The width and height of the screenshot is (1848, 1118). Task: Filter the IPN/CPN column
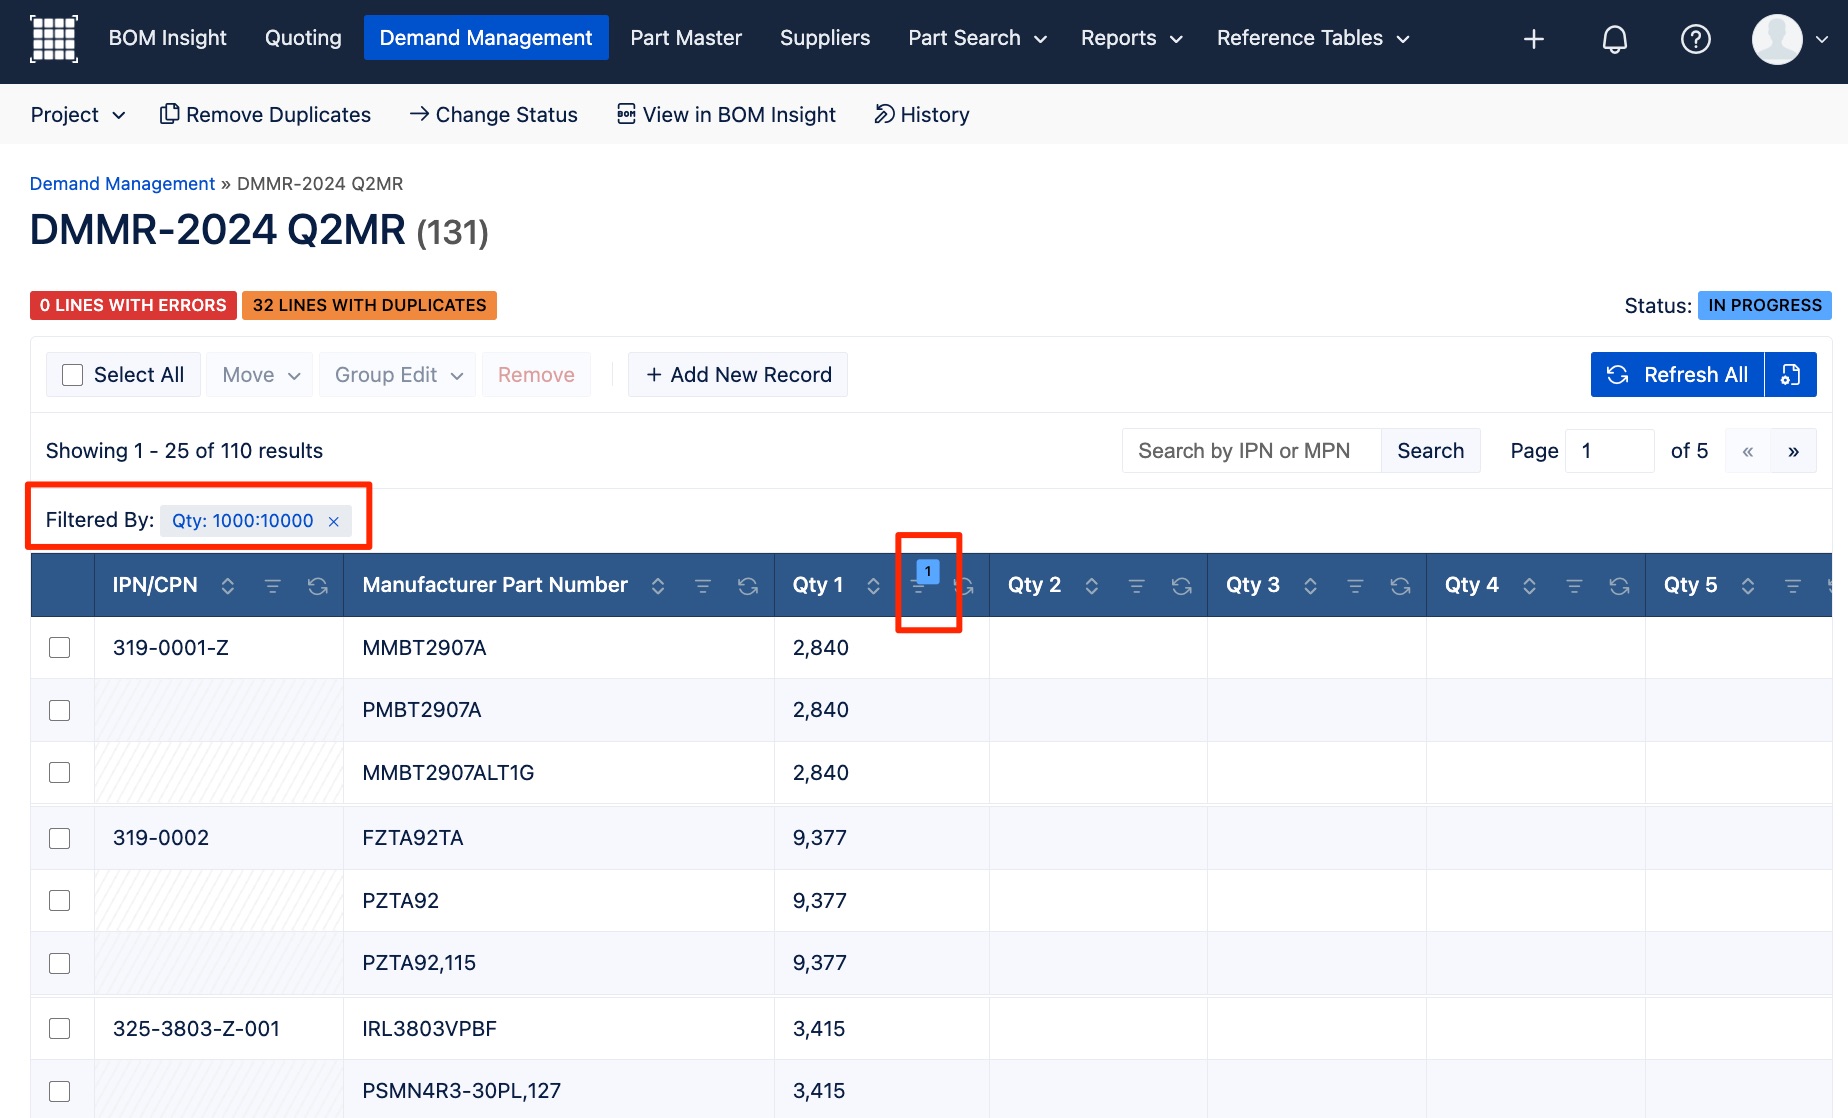coord(272,586)
